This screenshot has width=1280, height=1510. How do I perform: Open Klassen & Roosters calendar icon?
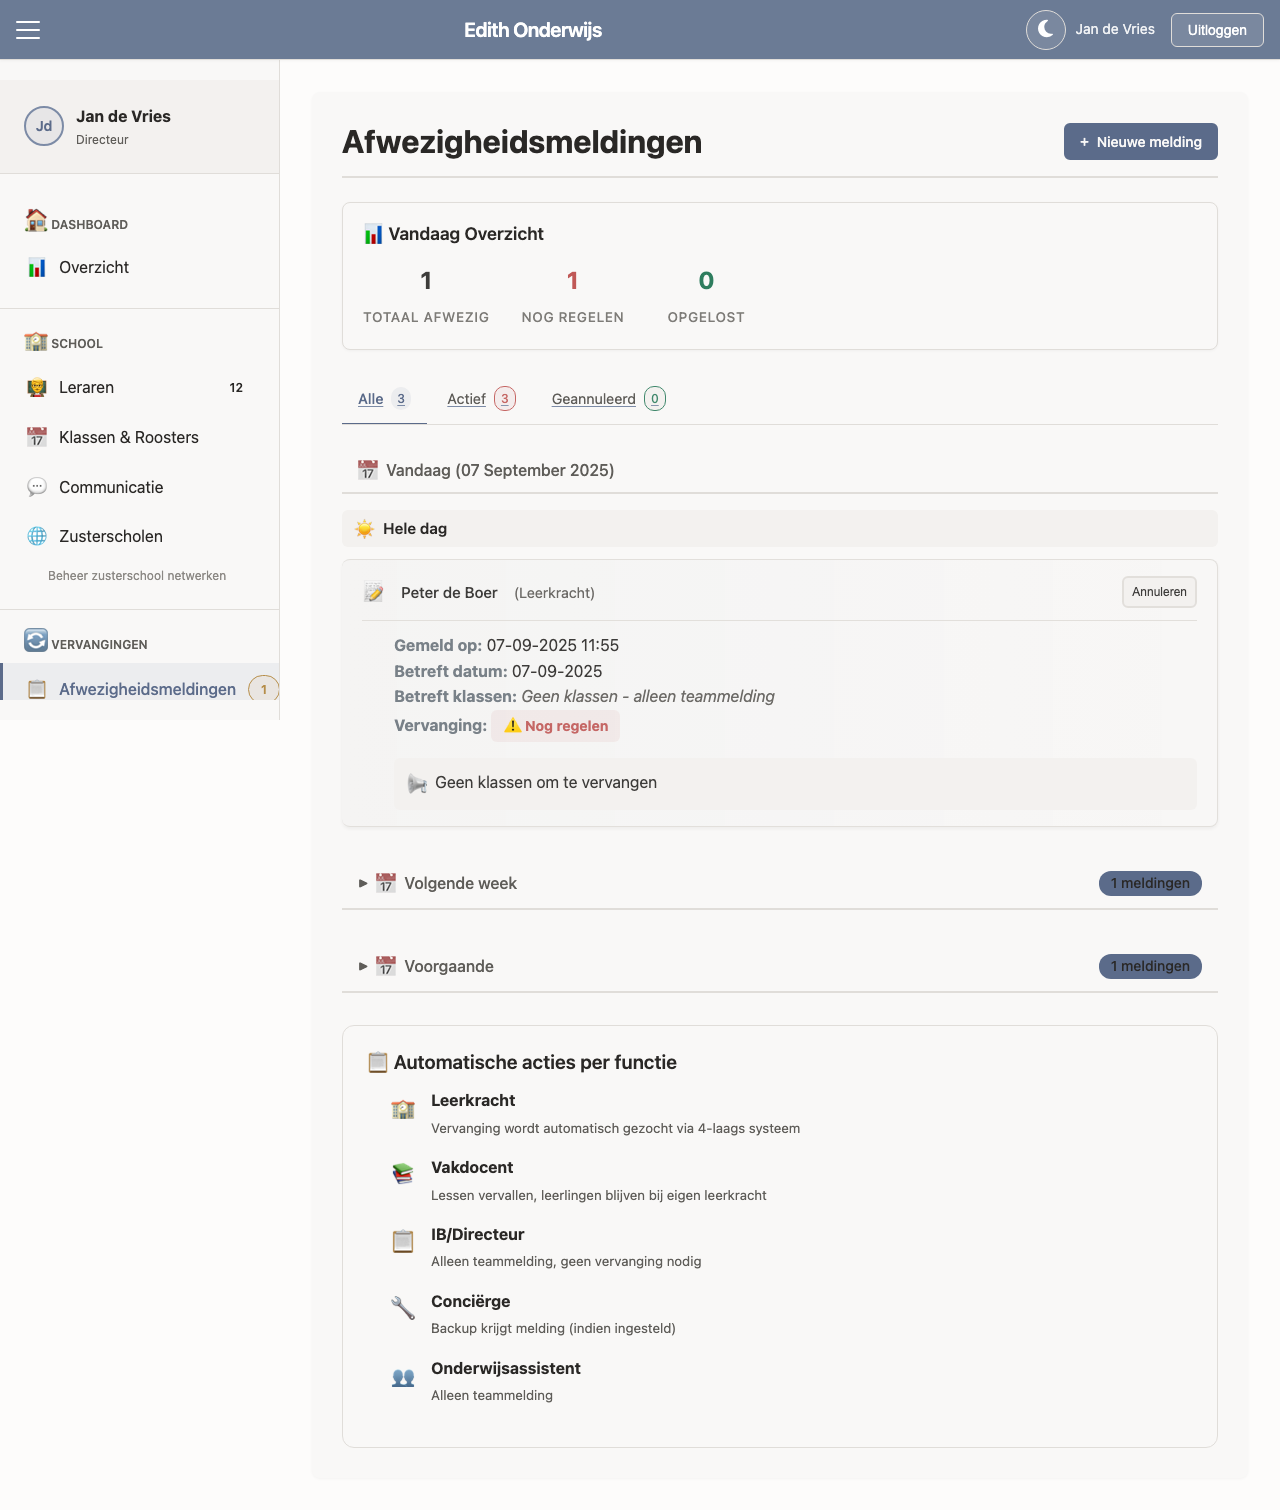37,437
